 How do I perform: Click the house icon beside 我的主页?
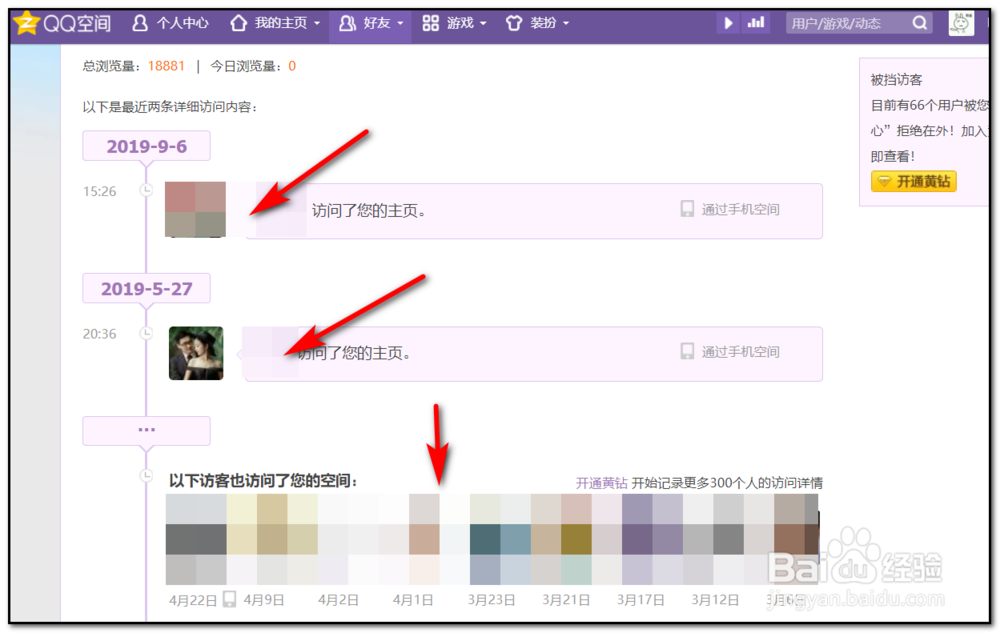(x=239, y=24)
